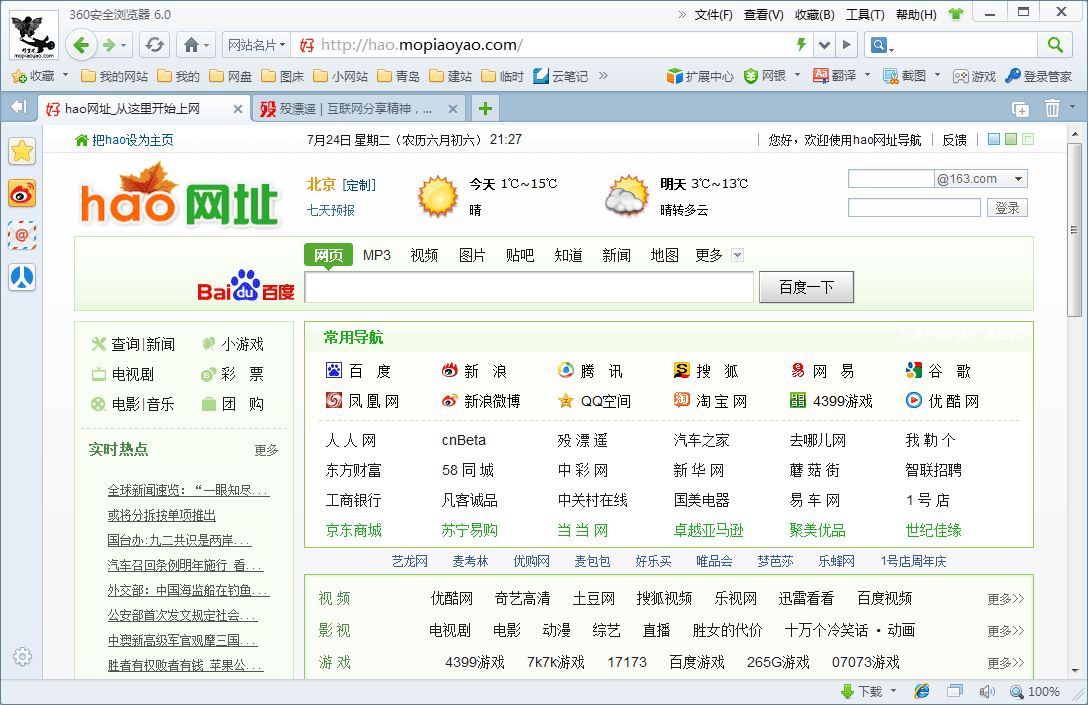Reload the page with the refresh icon
The height and width of the screenshot is (705, 1088).
154,44
